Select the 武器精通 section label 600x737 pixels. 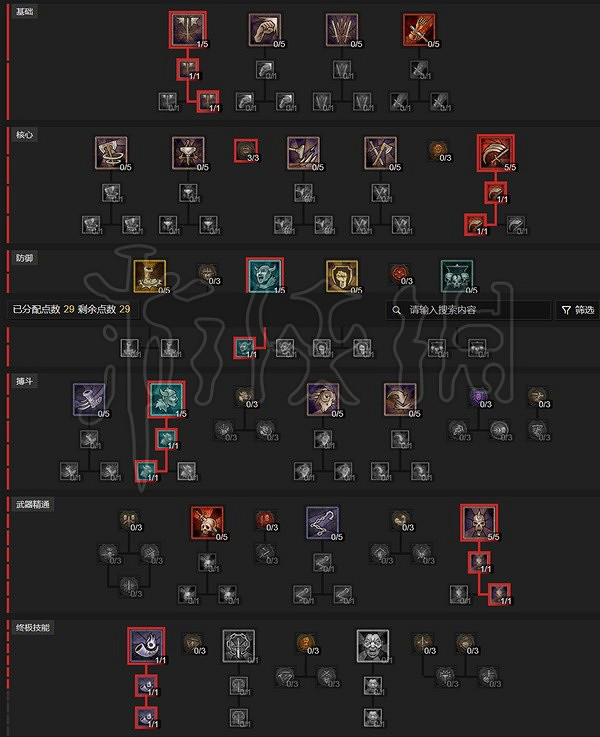point(32,504)
